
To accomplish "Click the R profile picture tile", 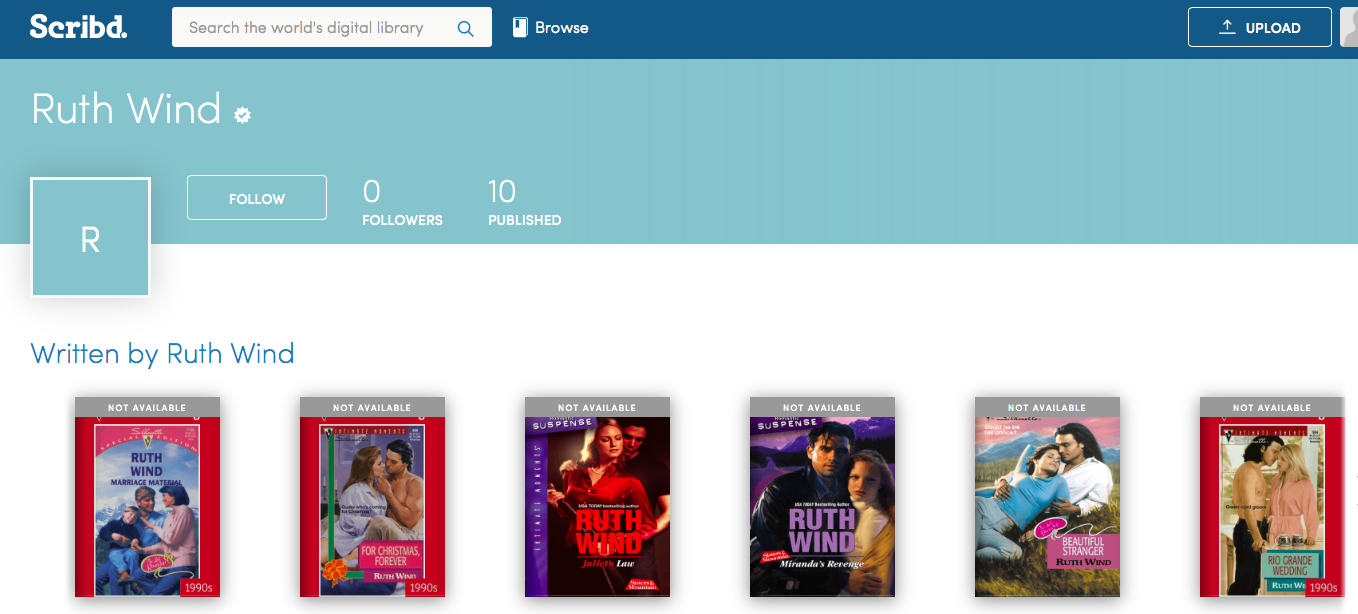I will (x=90, y=238).
